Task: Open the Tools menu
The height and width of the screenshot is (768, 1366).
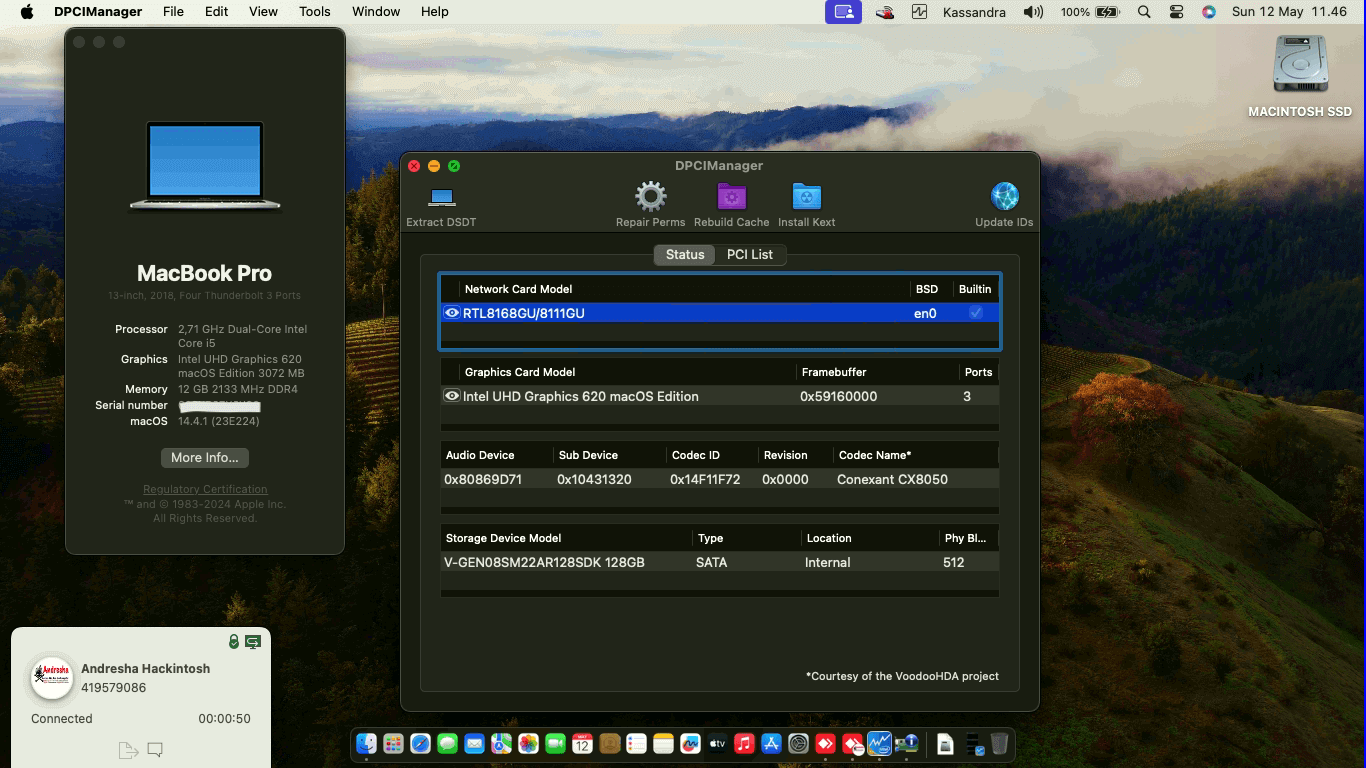Action: [x=315, y=12]
